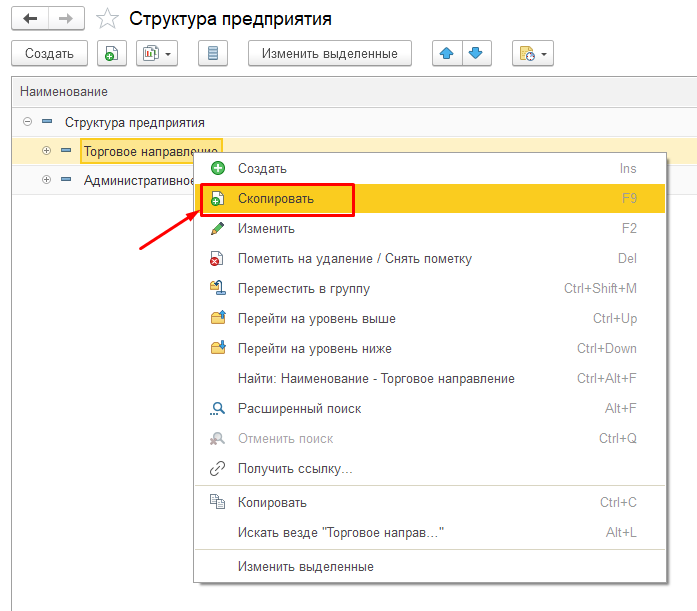Choose Перейти на уровень ниже

430,348
